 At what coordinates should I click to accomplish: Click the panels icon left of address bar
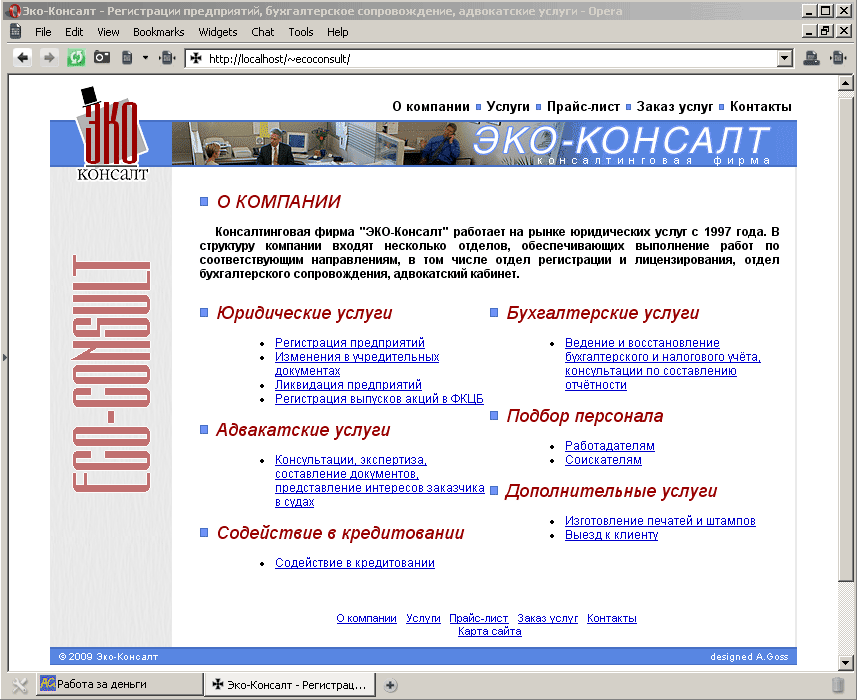pos(167,57)
